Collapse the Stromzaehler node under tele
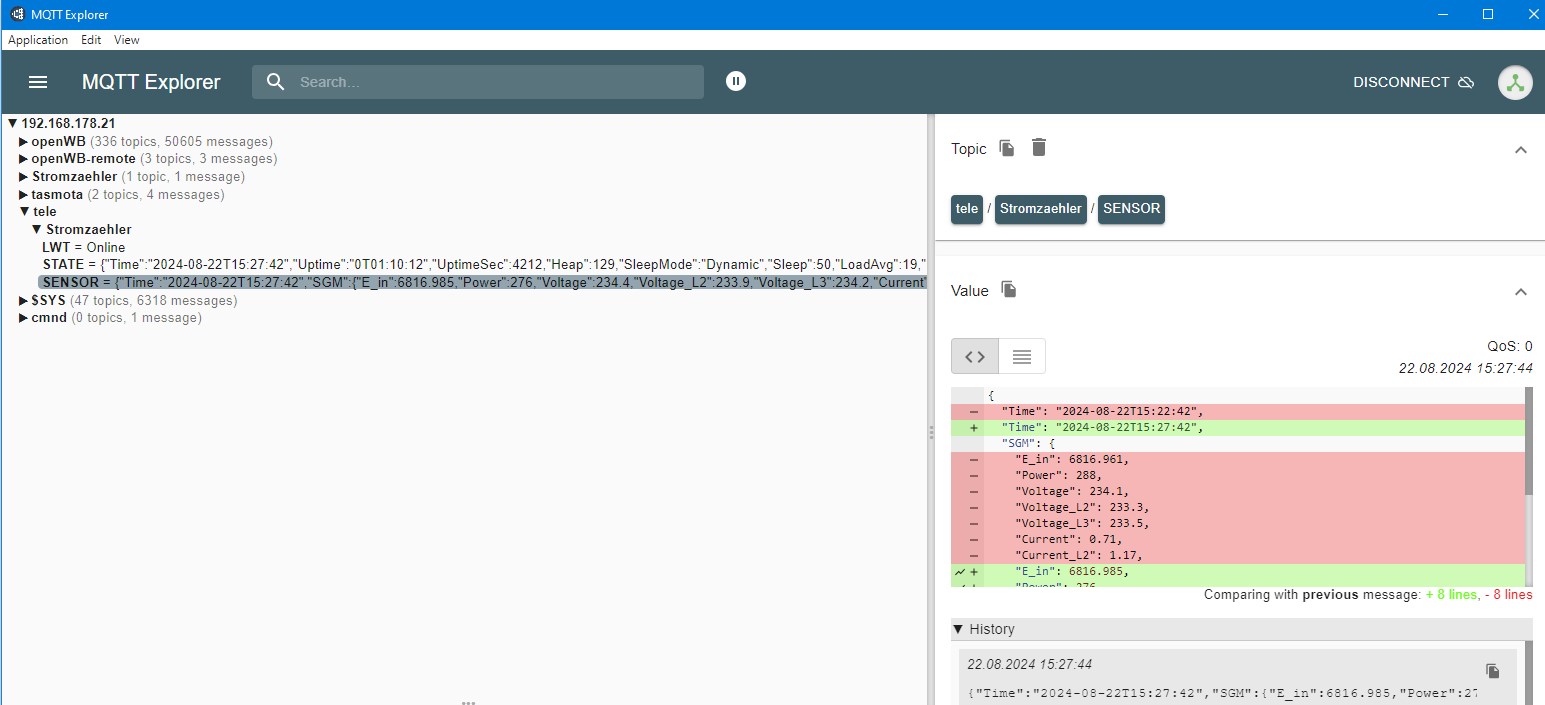Image resolution: width=1545 pixels, height=705 pixels. click(37, 230)
